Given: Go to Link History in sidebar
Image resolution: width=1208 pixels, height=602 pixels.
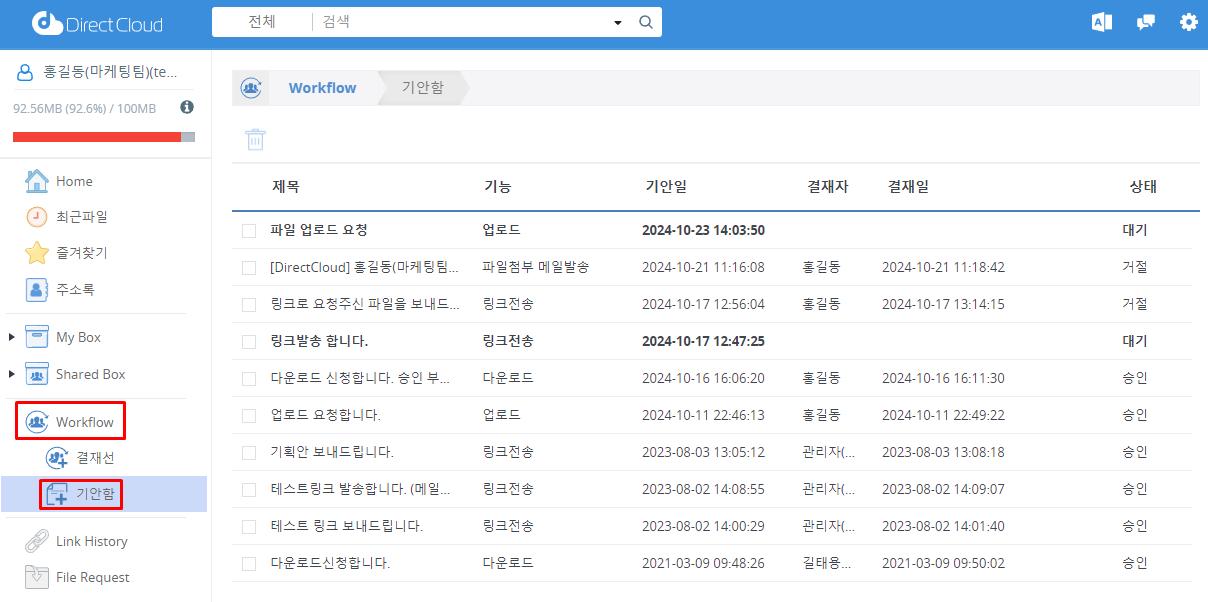Looking at the screenshot, I should (91, 541).
